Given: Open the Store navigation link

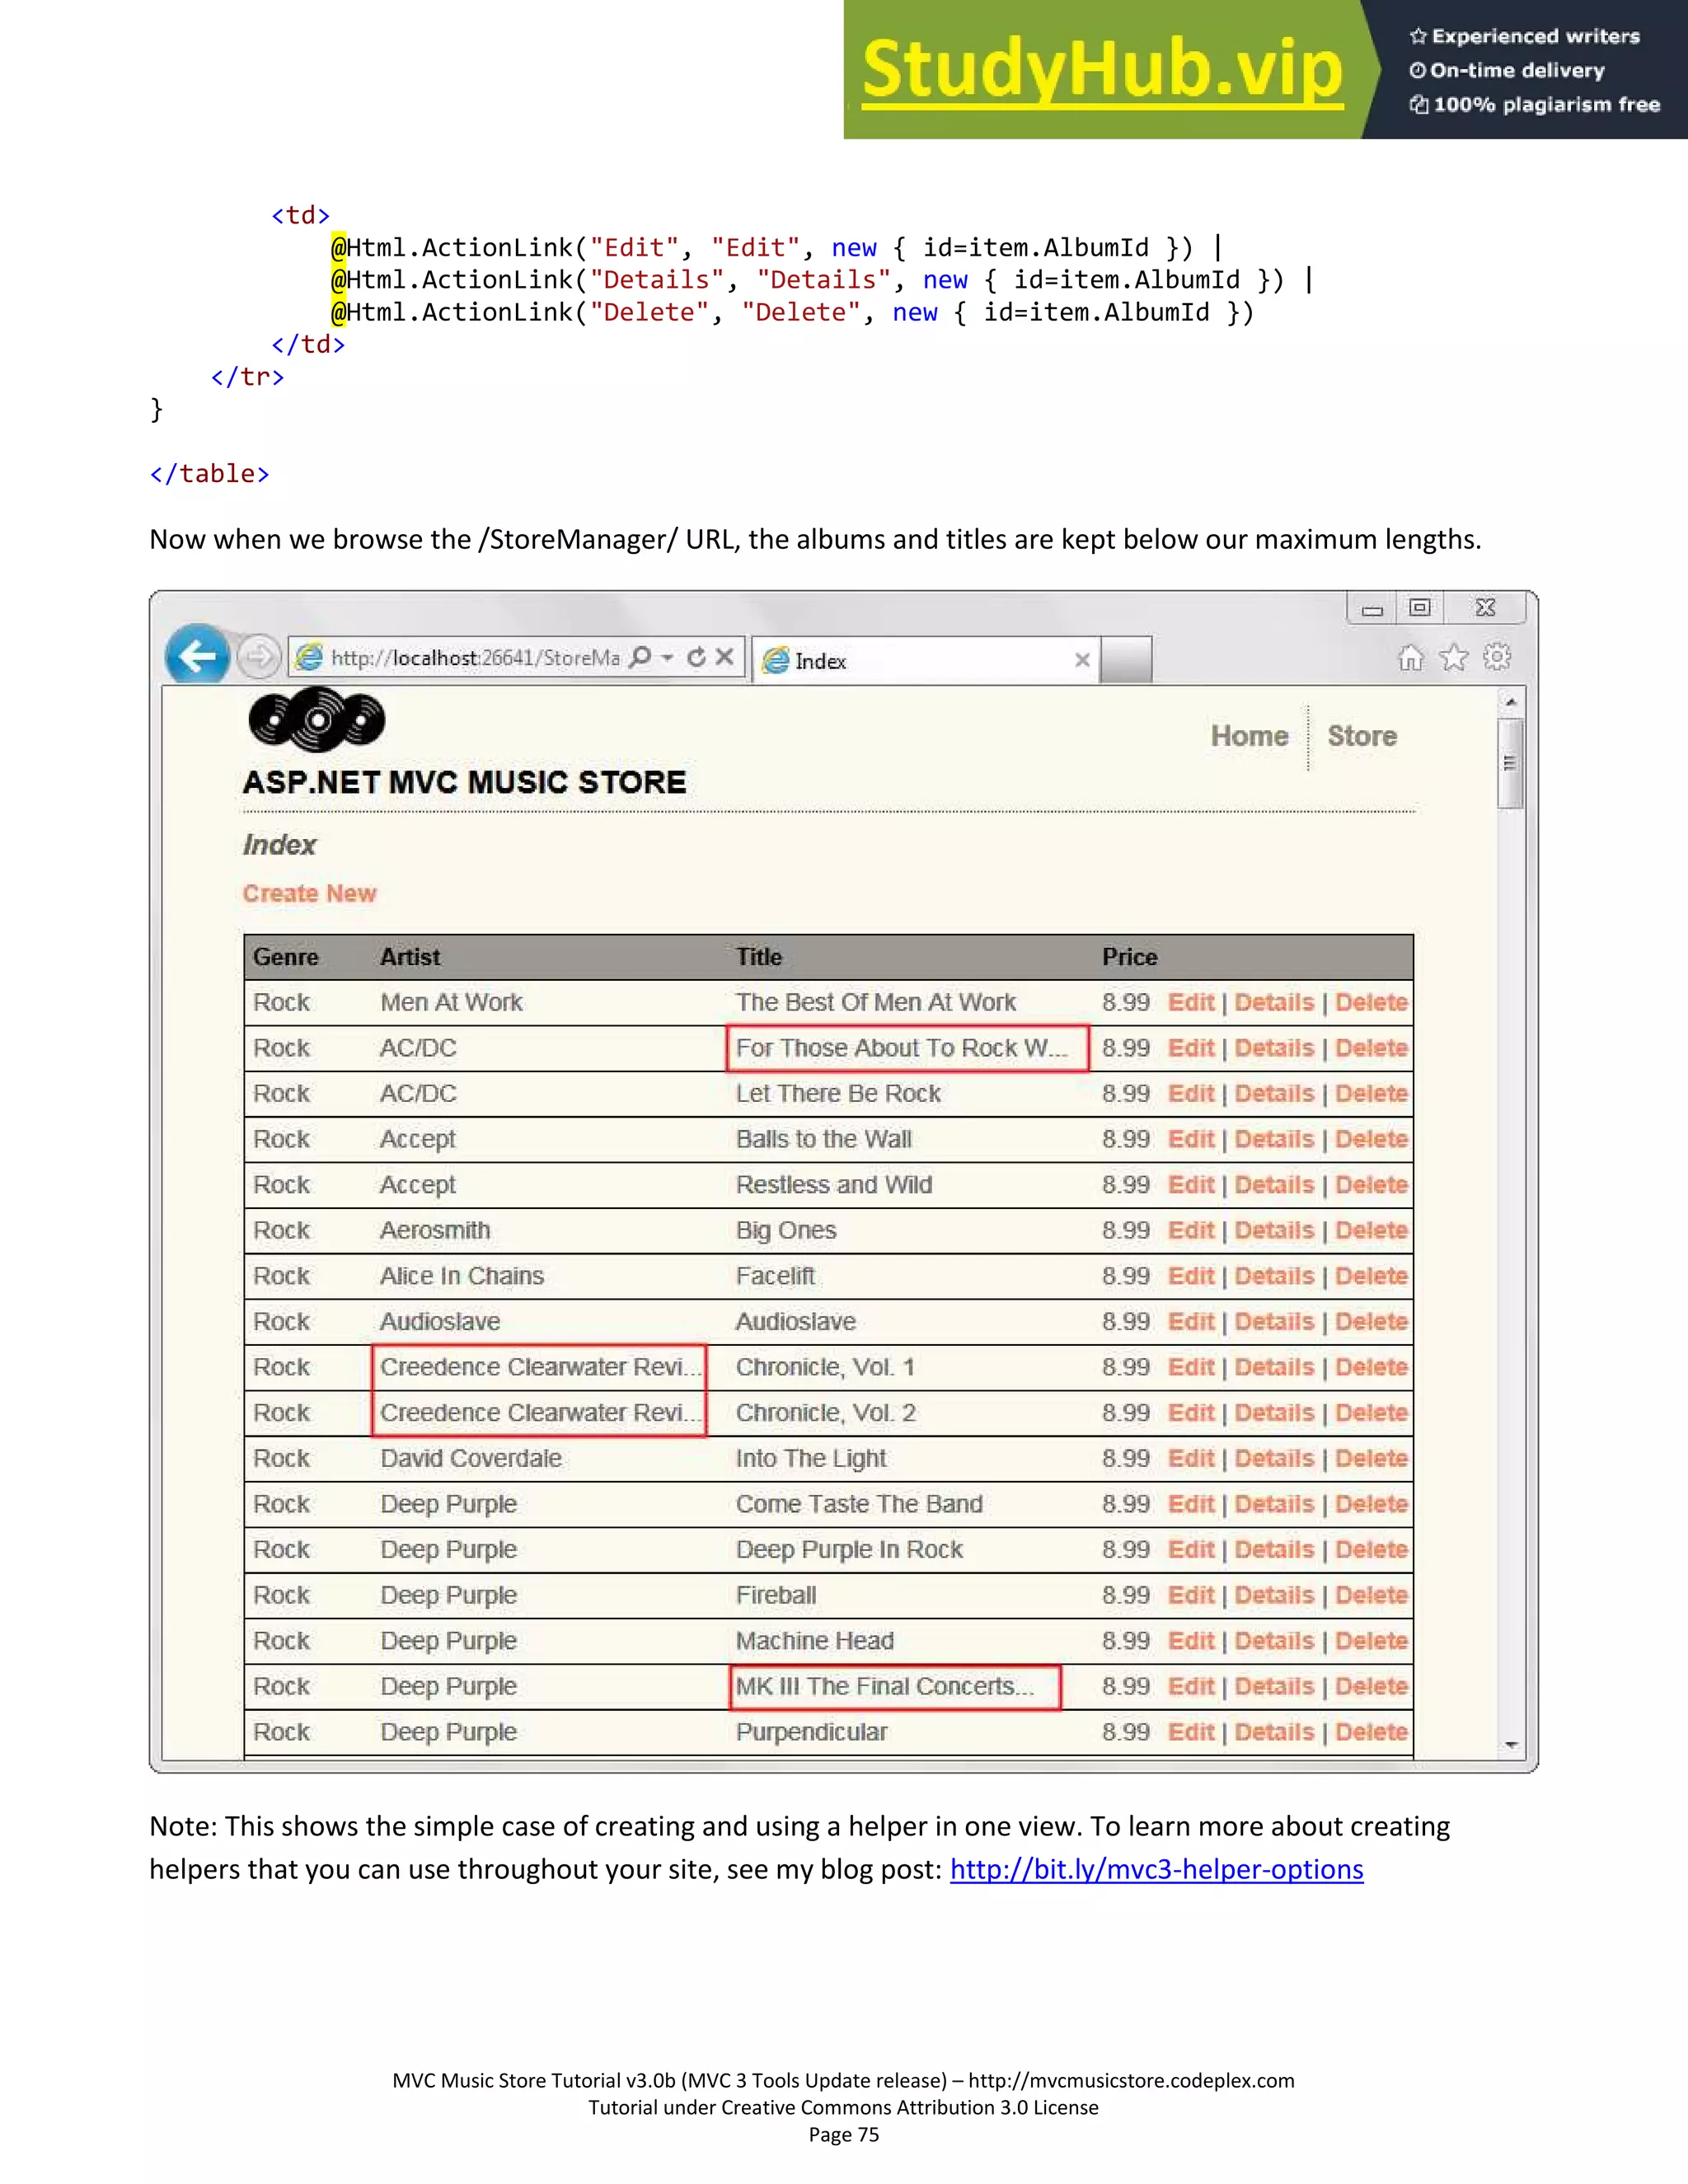Looking at the screenshot, I should click(1361, 736).
